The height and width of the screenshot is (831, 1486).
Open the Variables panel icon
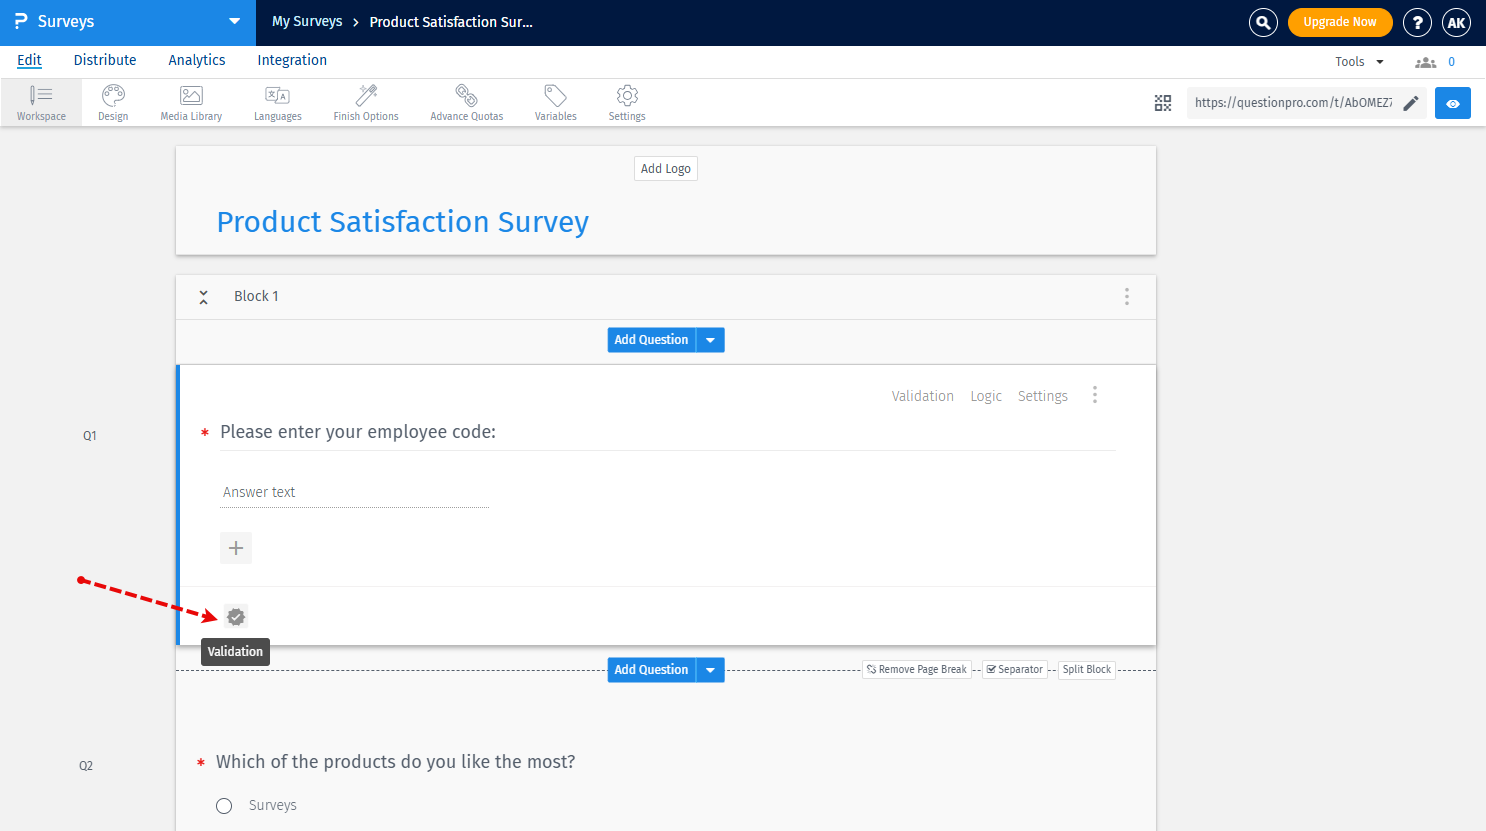pos(555,102)
